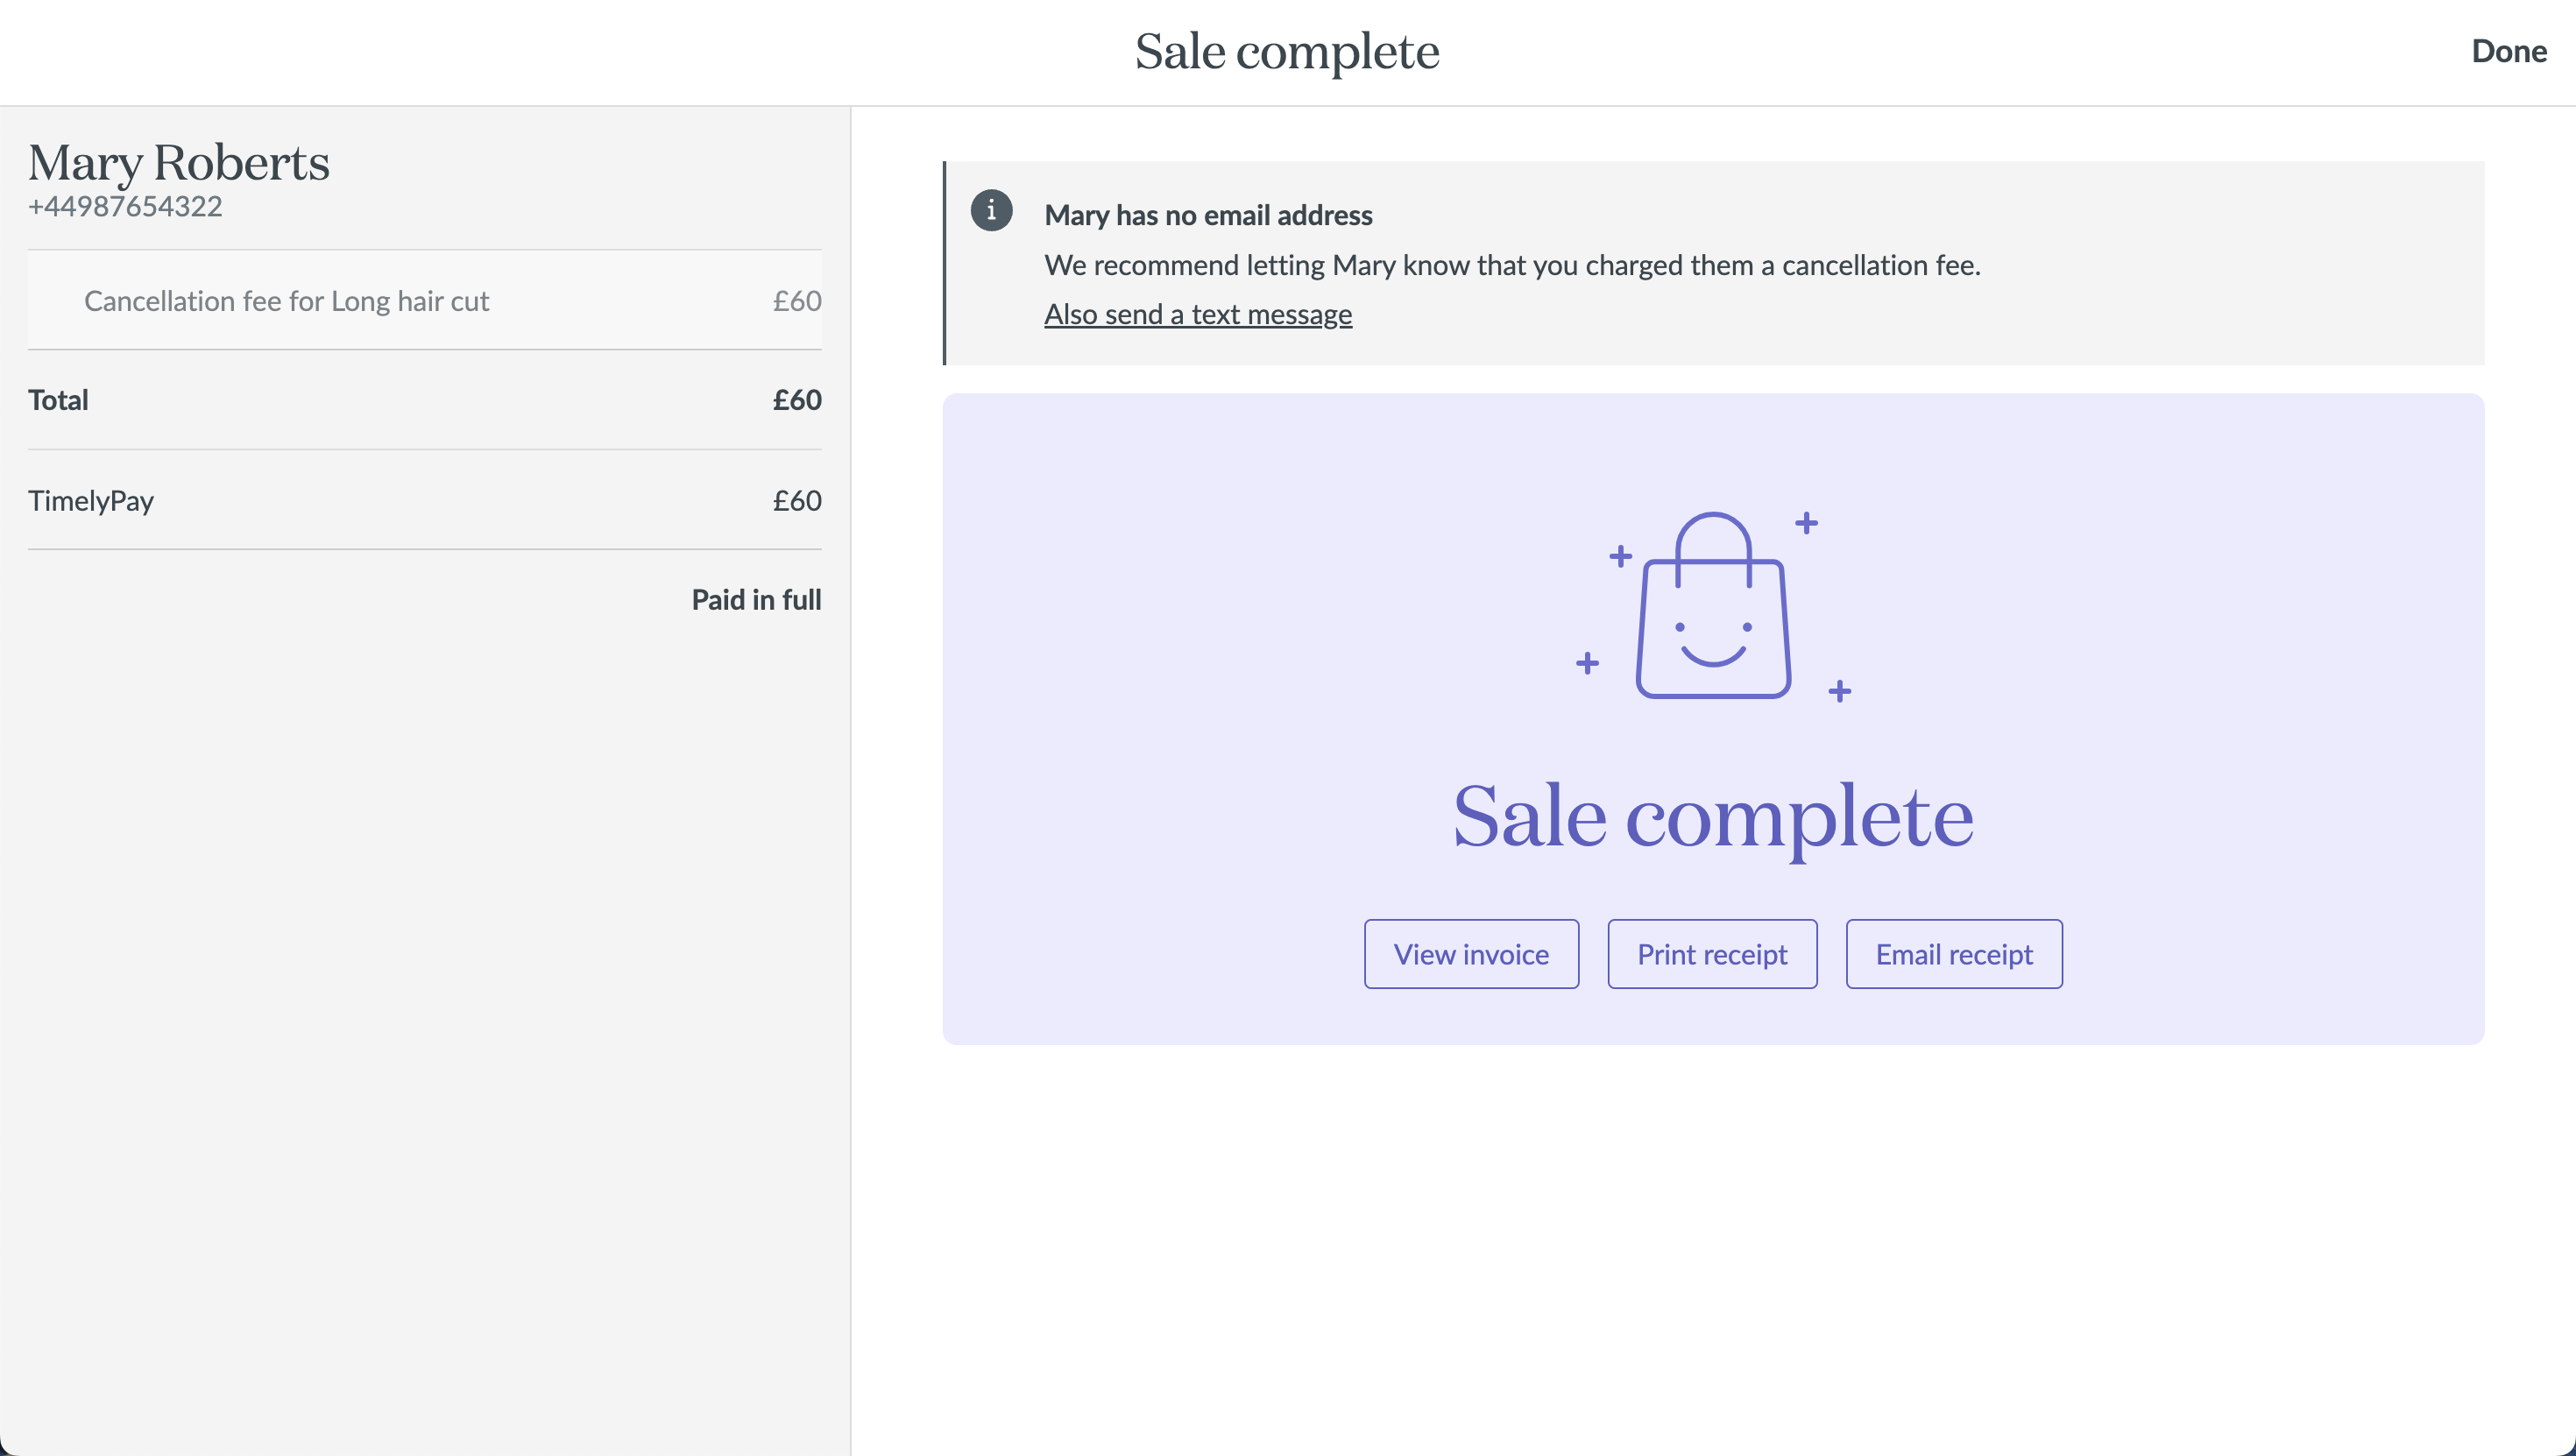The image size is (2576, 1456).
Task: Click the £60 price on cancellation fee line
Action: (796, 301)
